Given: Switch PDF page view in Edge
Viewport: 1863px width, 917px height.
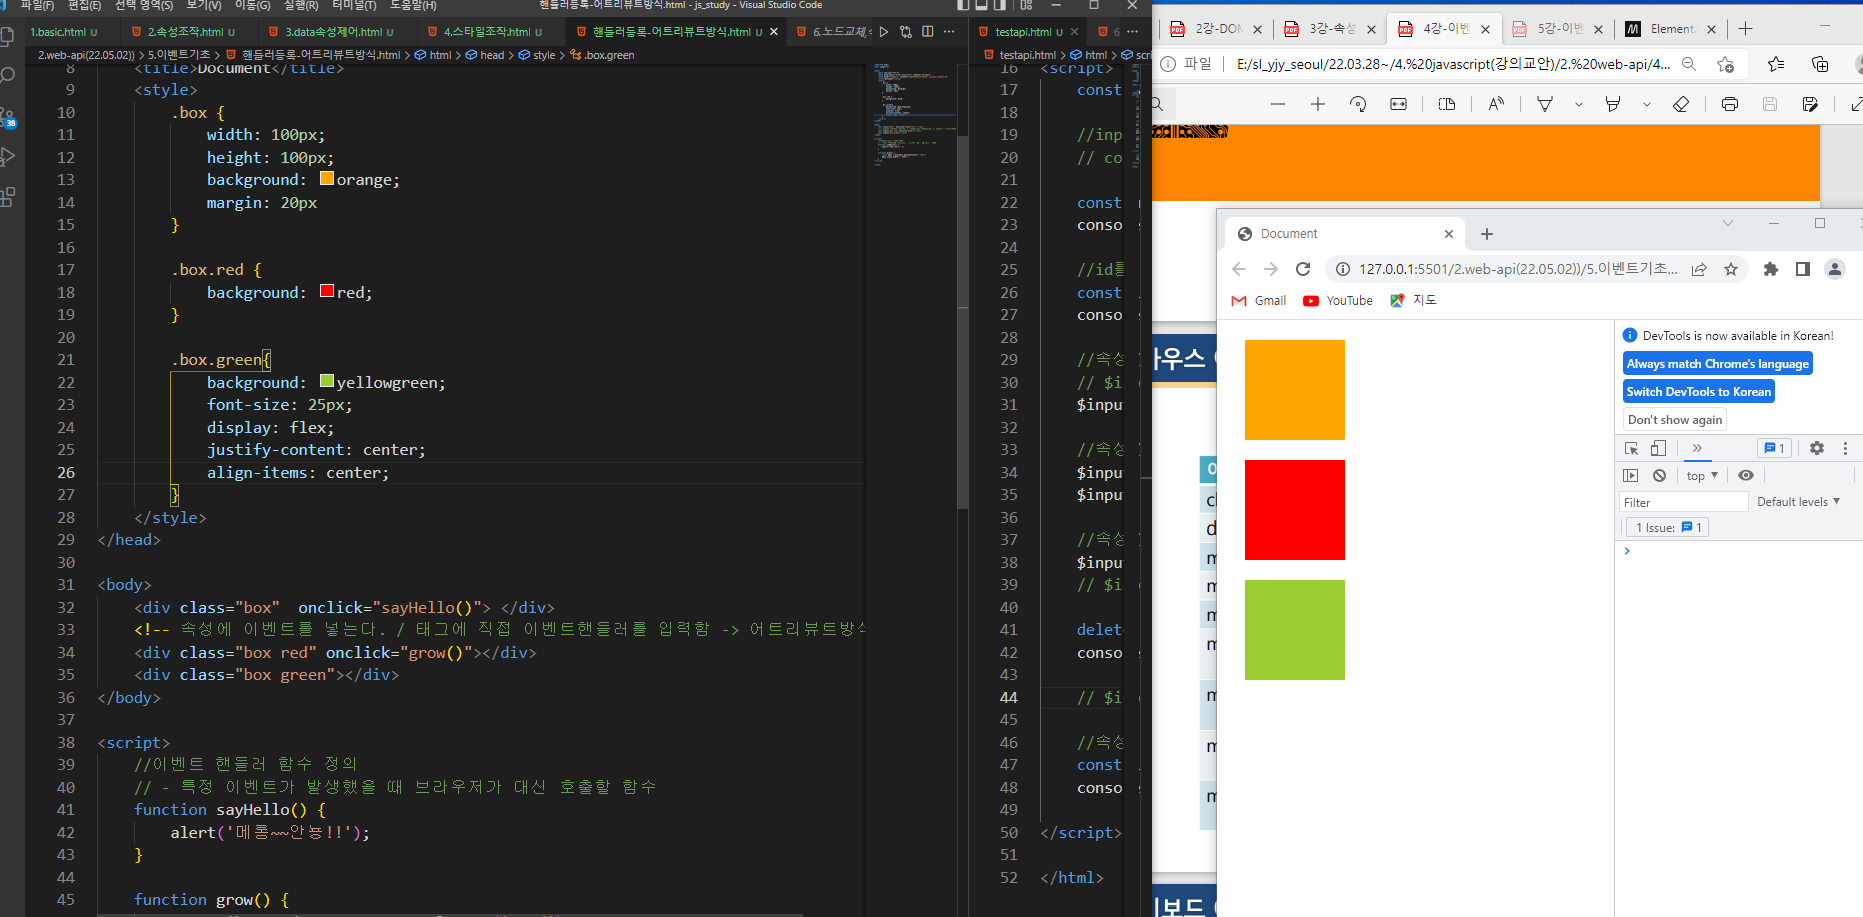Looking at the screenshot, I should point(1447,104).
